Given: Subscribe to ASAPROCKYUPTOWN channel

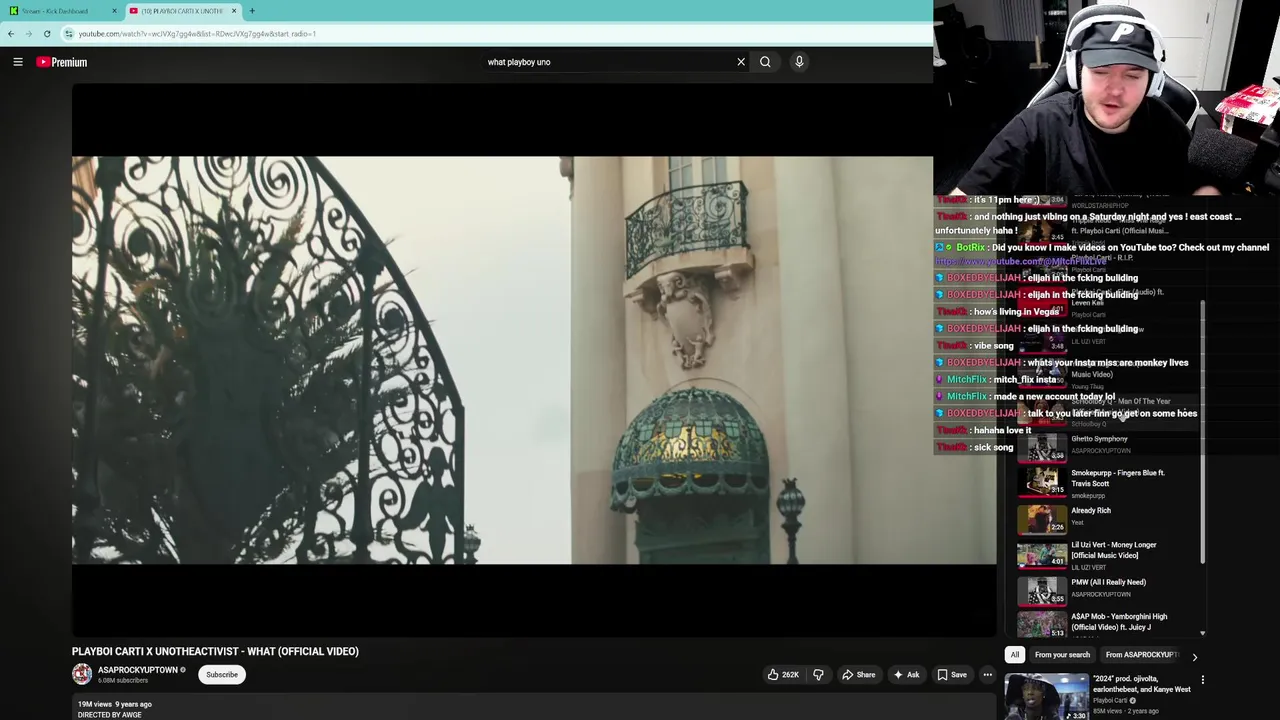Looking at the screenshot, I should [222, 675].
